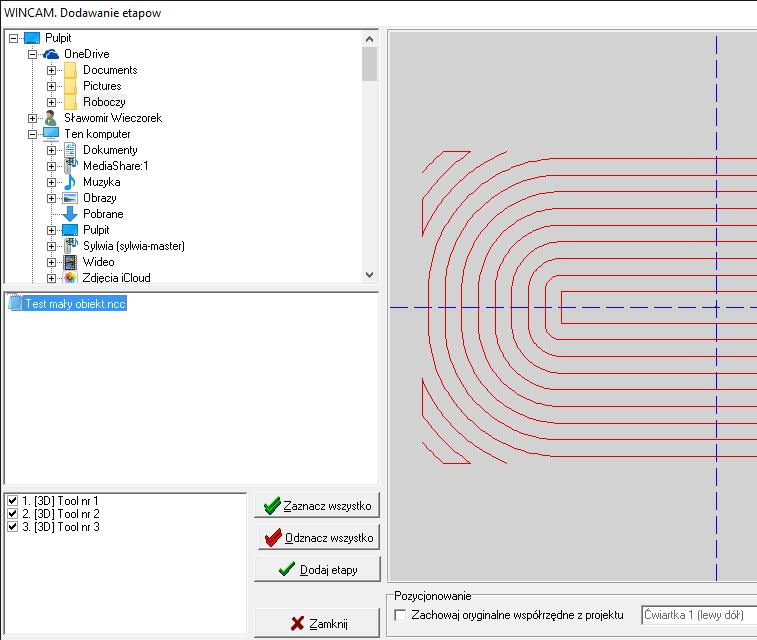Select the Pulpit folder under Ten komputer
Viewport: 757px width, 640px height.
96,230
